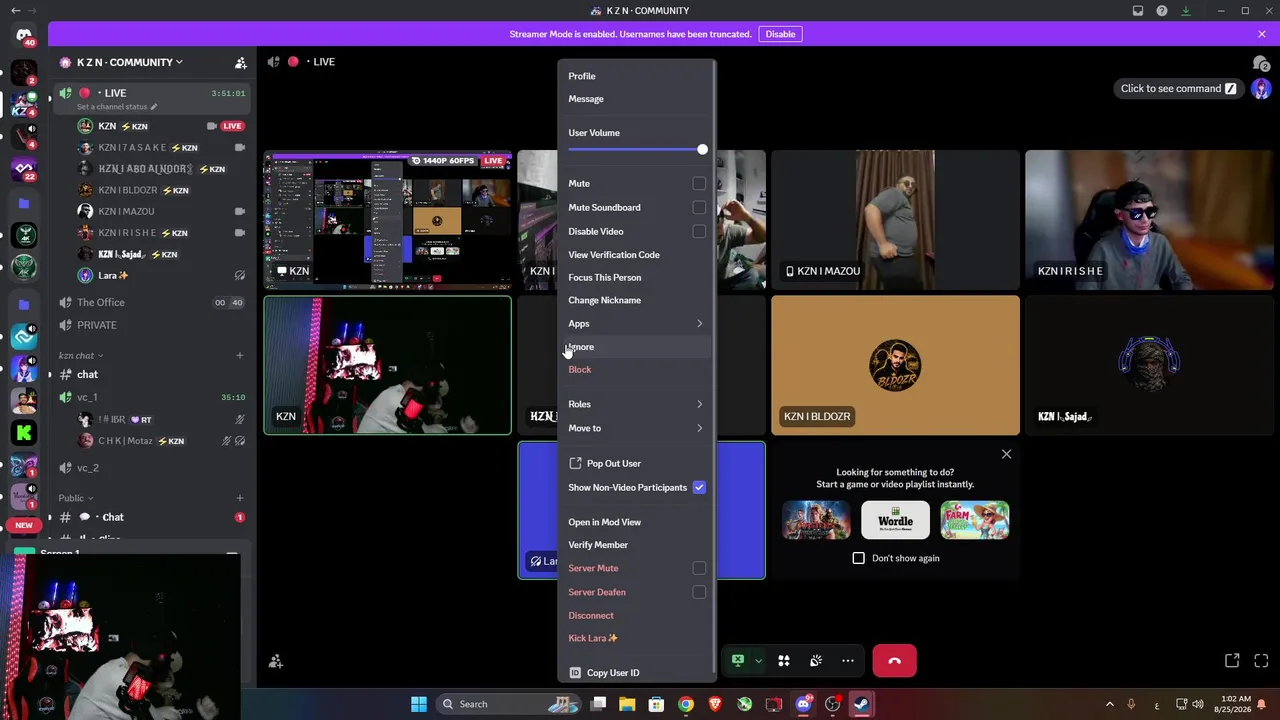Open the K Z N · COMMUNITY server dropdown
This screenshot has height=720, width=1280.
coord(130,62)
